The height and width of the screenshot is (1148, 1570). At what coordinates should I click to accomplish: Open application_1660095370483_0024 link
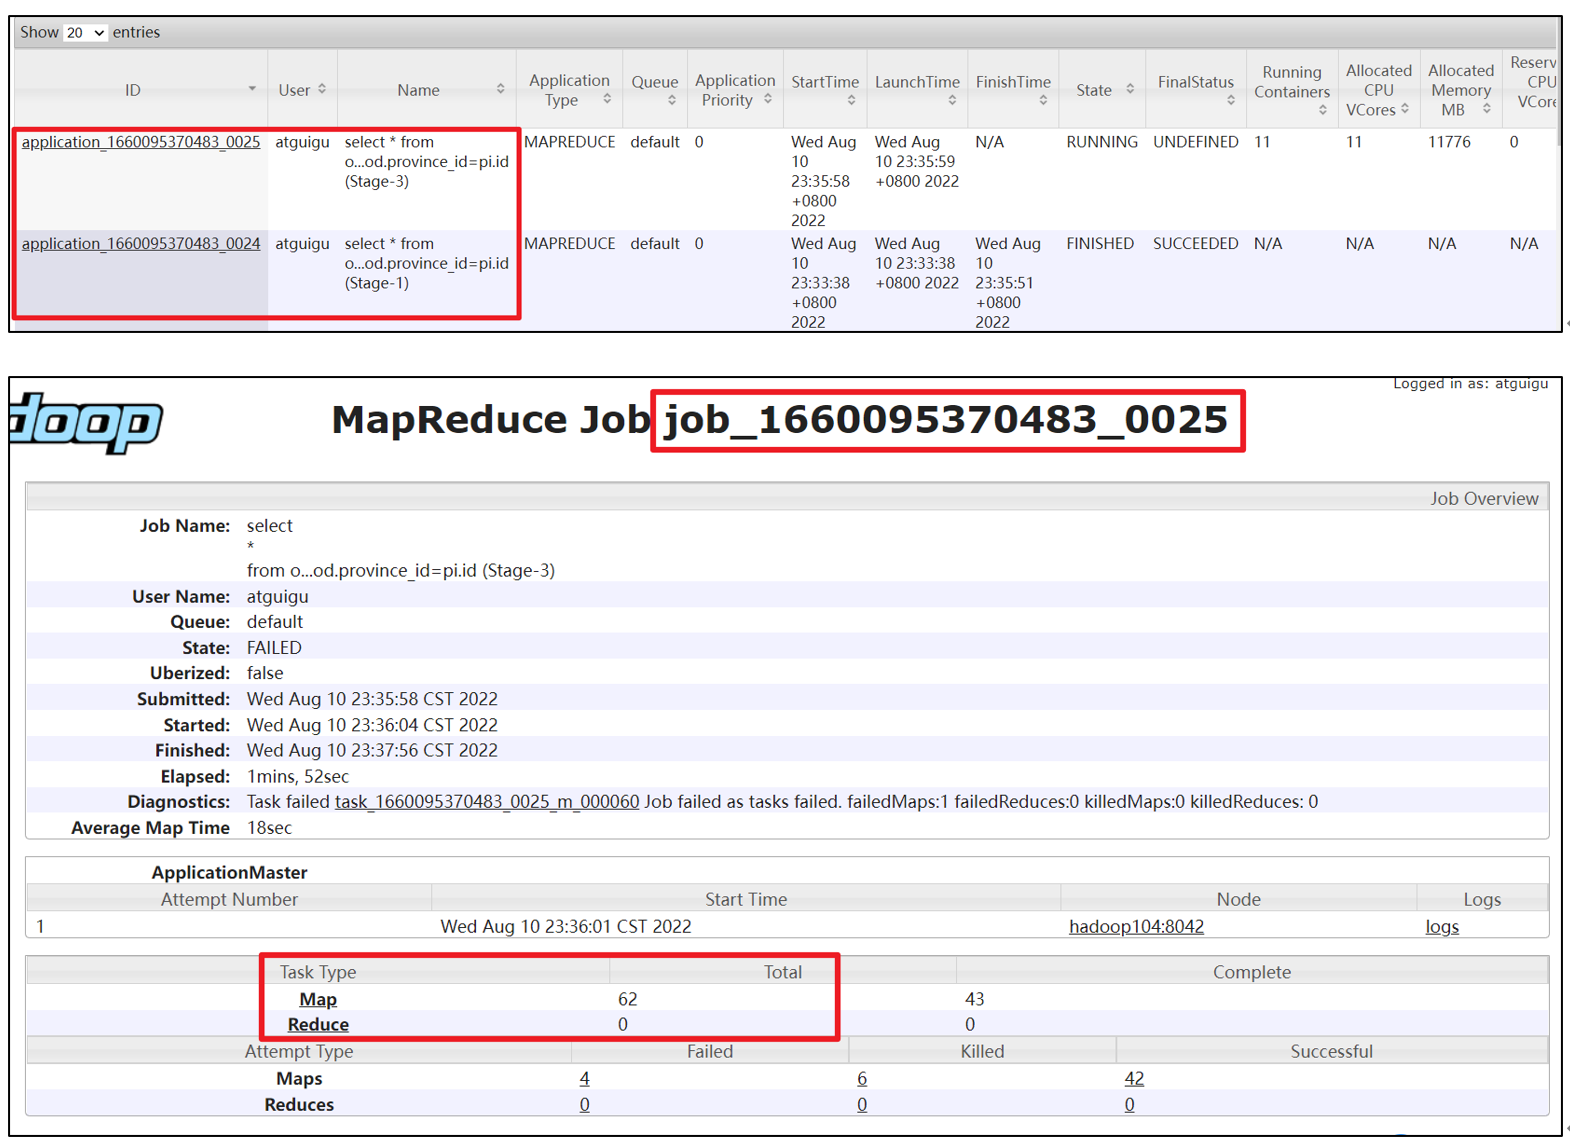pyautogui.click(x=141, y=244)
